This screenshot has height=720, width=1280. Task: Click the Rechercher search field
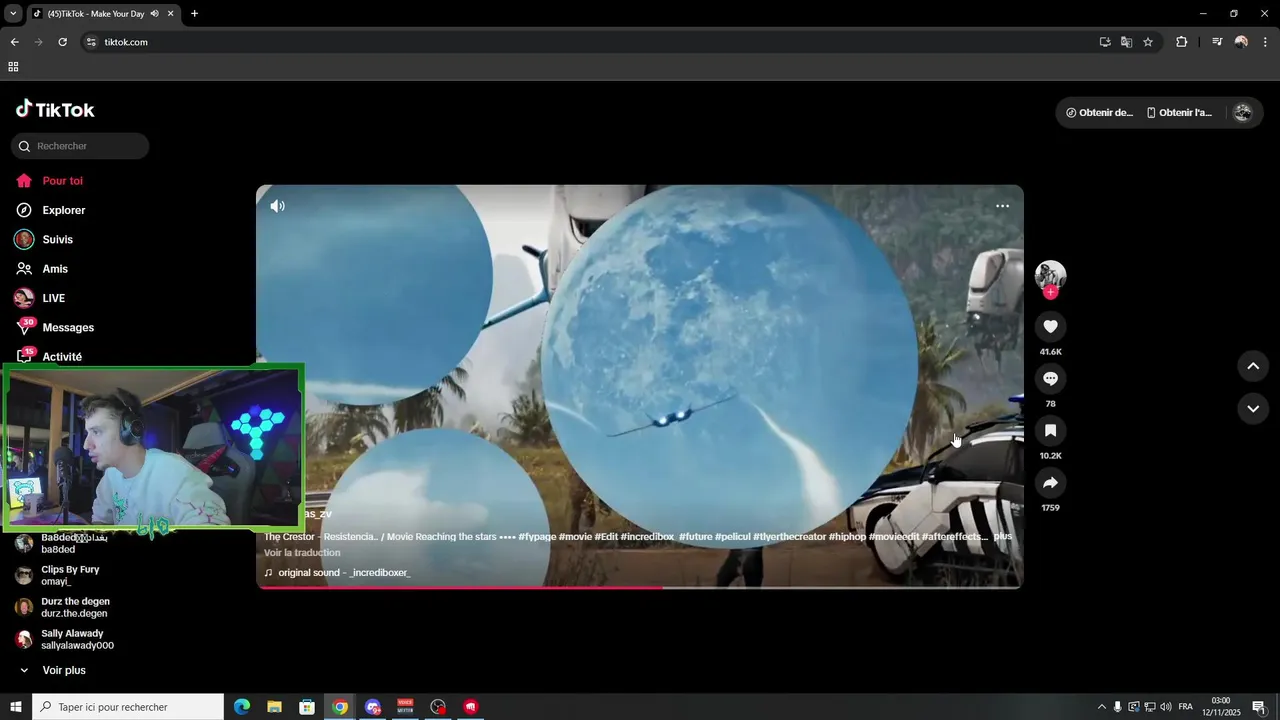[80, 146]
